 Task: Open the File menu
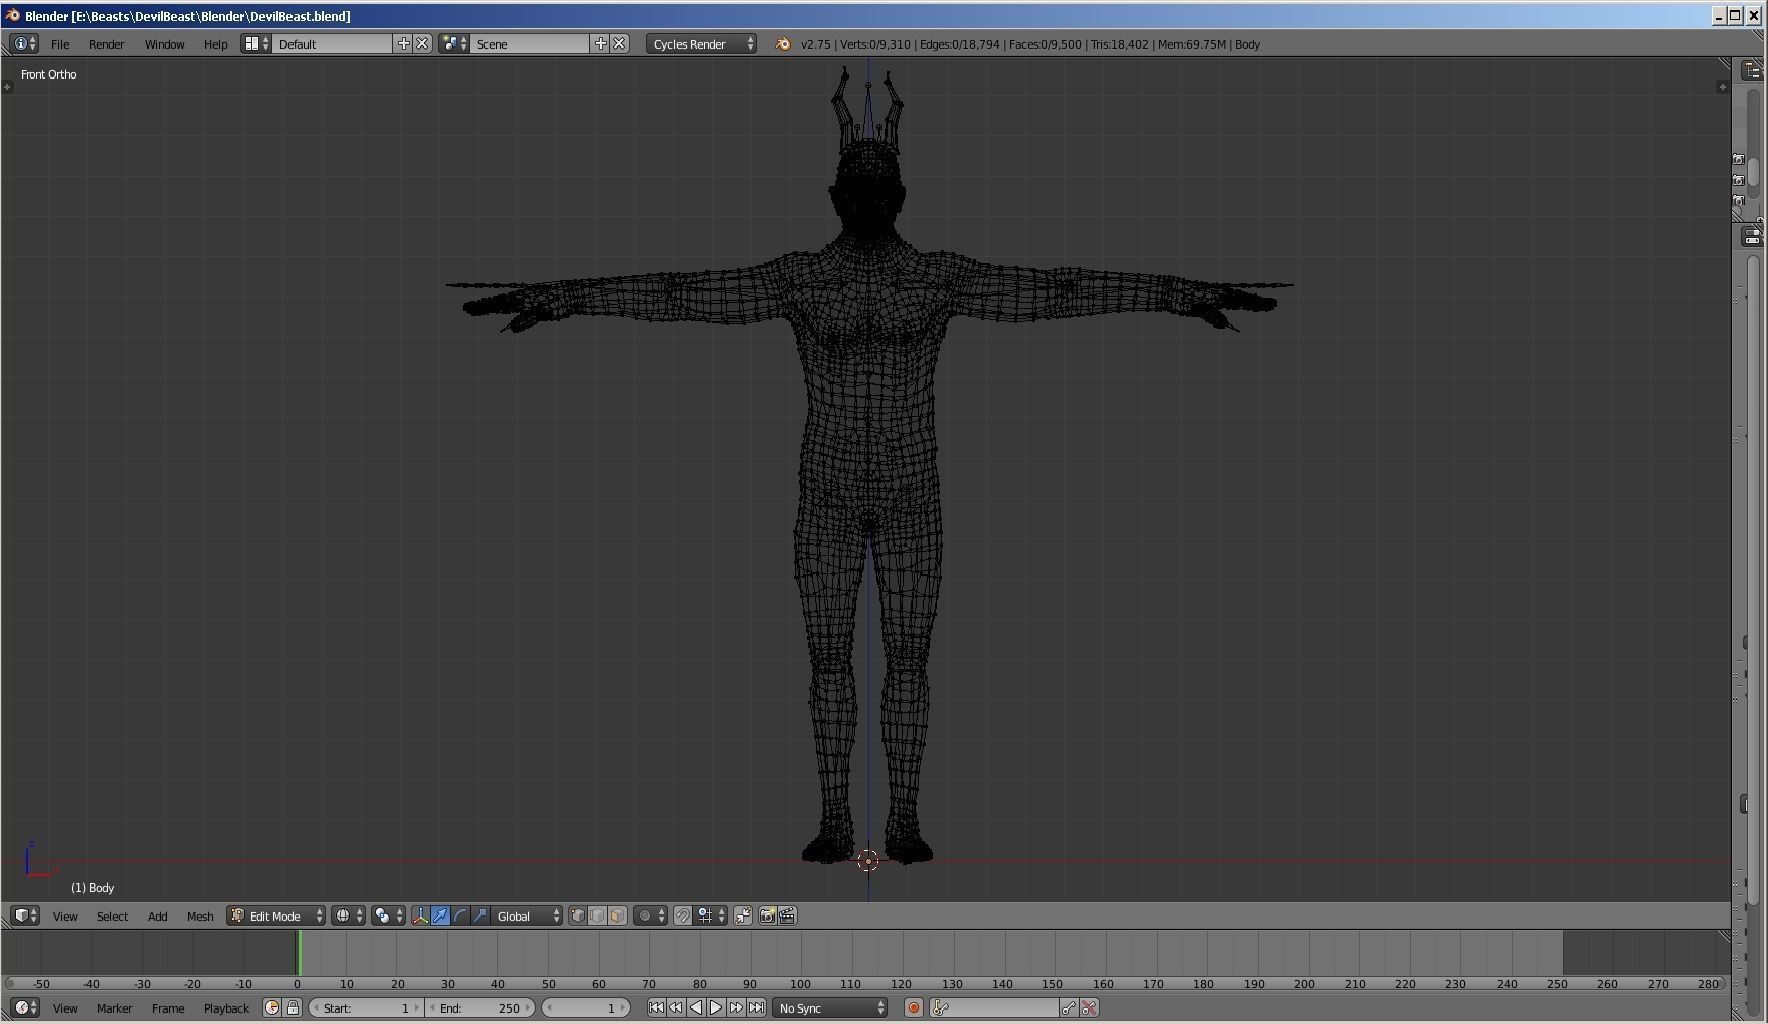(60, 44)
